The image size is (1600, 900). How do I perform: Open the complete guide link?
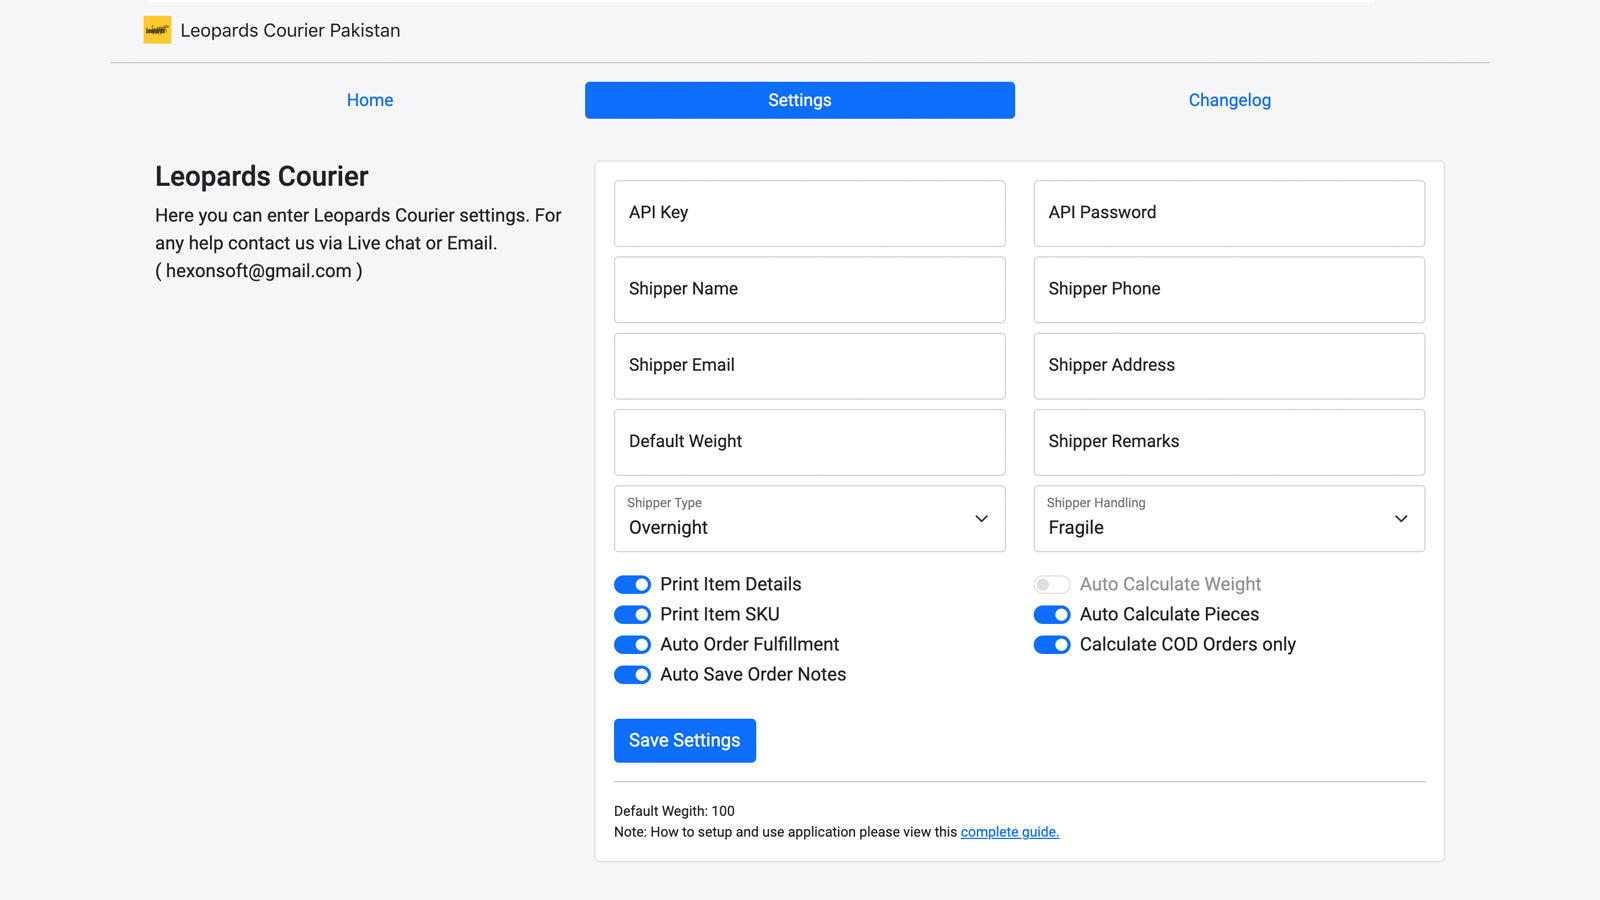[1009, 832]
